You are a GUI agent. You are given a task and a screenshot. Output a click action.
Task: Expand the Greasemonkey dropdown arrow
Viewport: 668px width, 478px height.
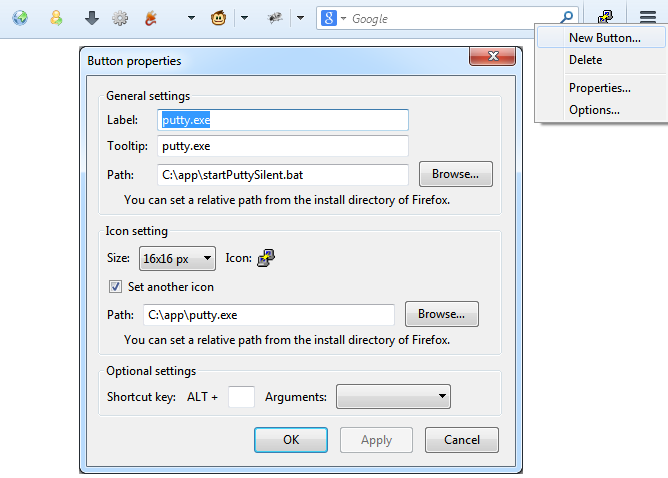click(x=245, y=18)
